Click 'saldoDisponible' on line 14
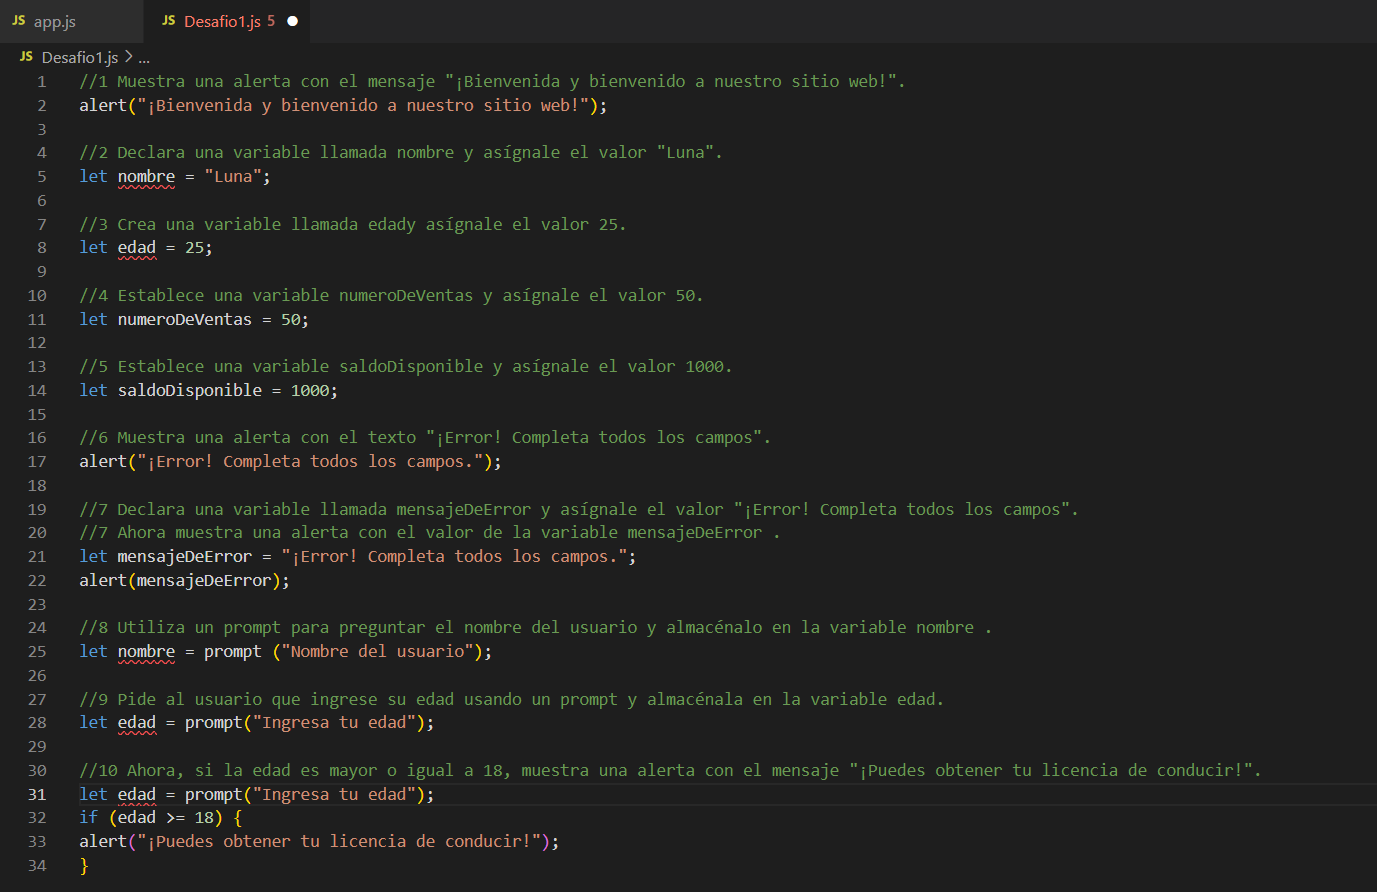This screenshot has height=892, width=1377. 190,391
